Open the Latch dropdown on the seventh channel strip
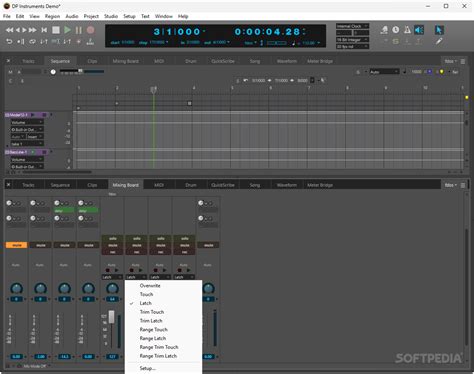 coord(160,277)
